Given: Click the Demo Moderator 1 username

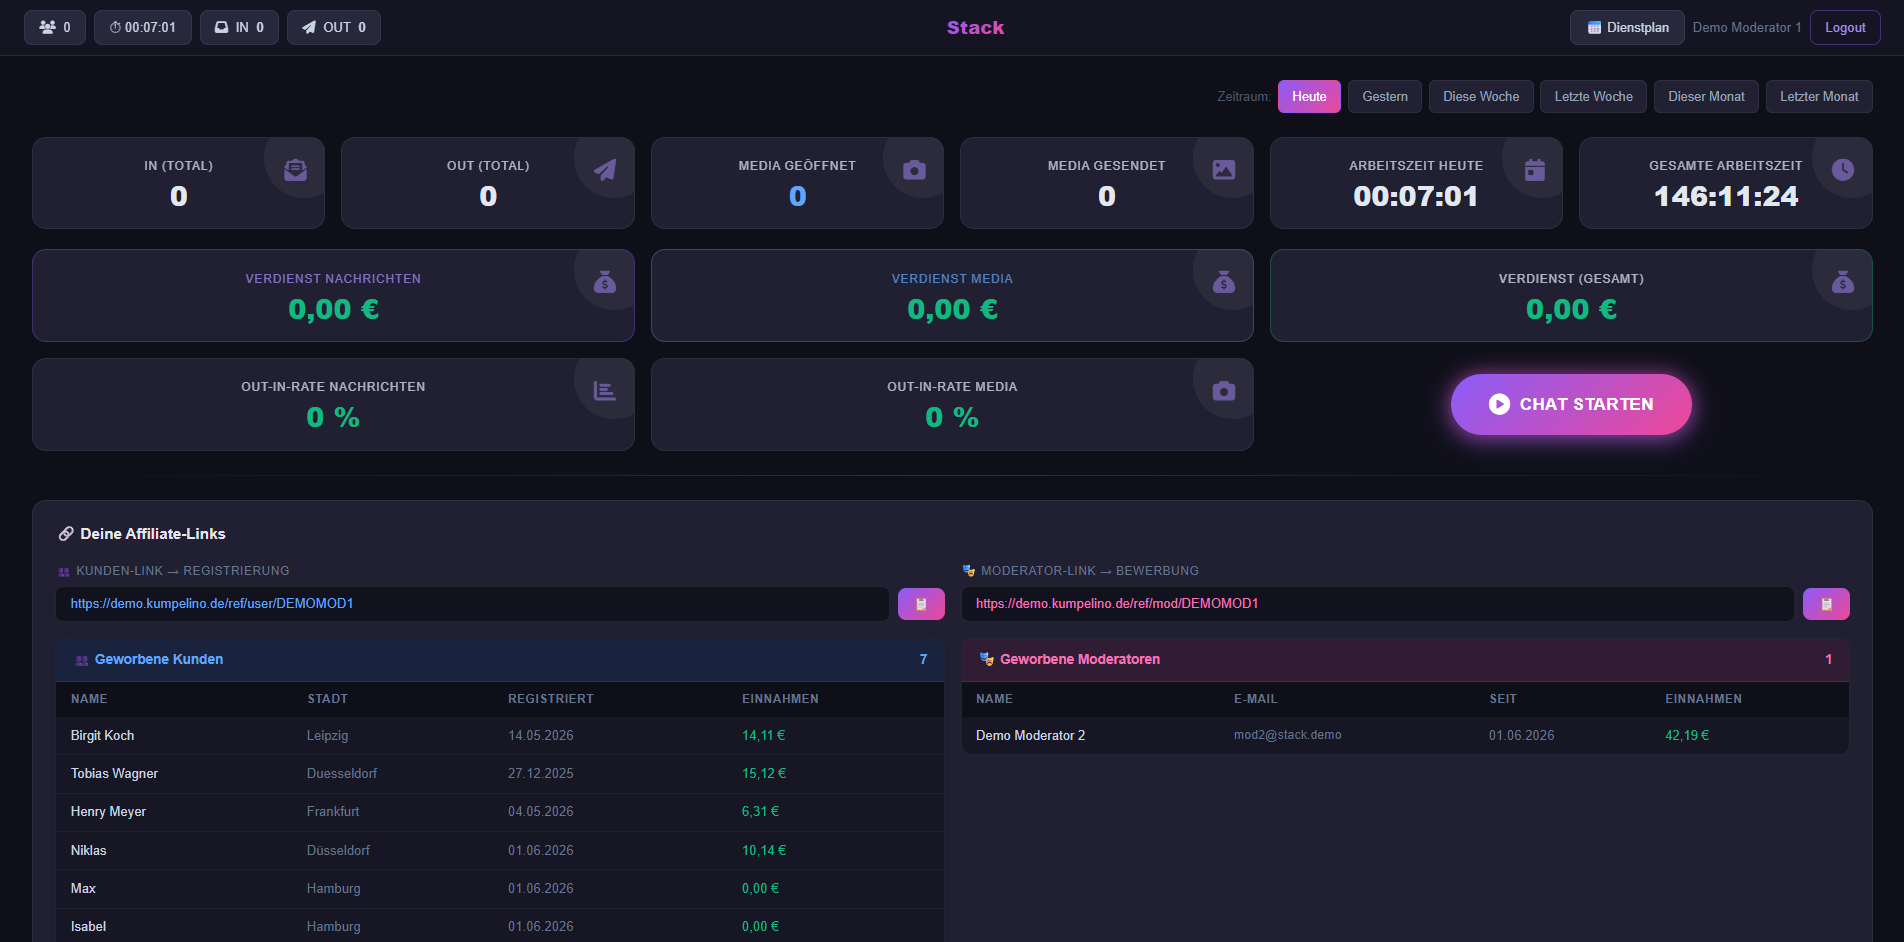Looking at the screenshot, I should pyautogui.click(x=1746, y=28).
